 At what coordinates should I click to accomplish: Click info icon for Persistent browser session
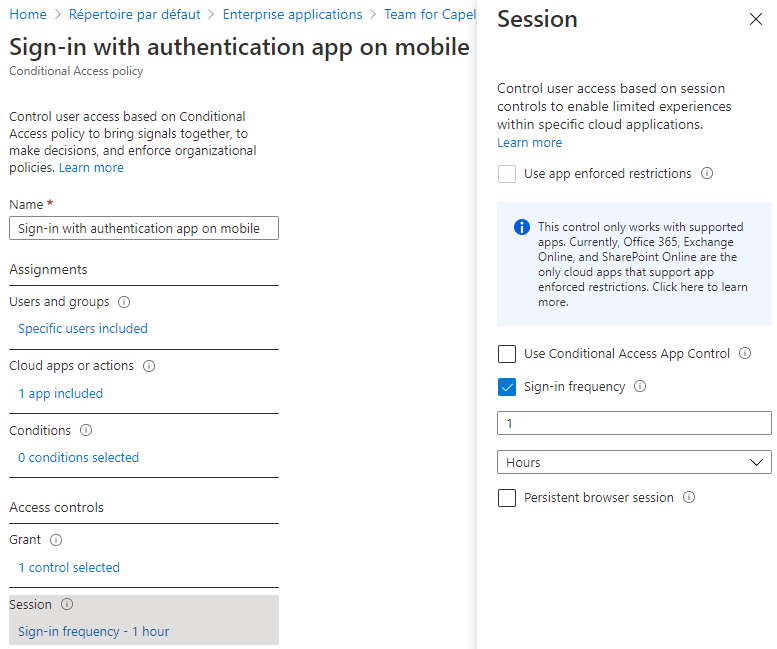pos(689,498)
